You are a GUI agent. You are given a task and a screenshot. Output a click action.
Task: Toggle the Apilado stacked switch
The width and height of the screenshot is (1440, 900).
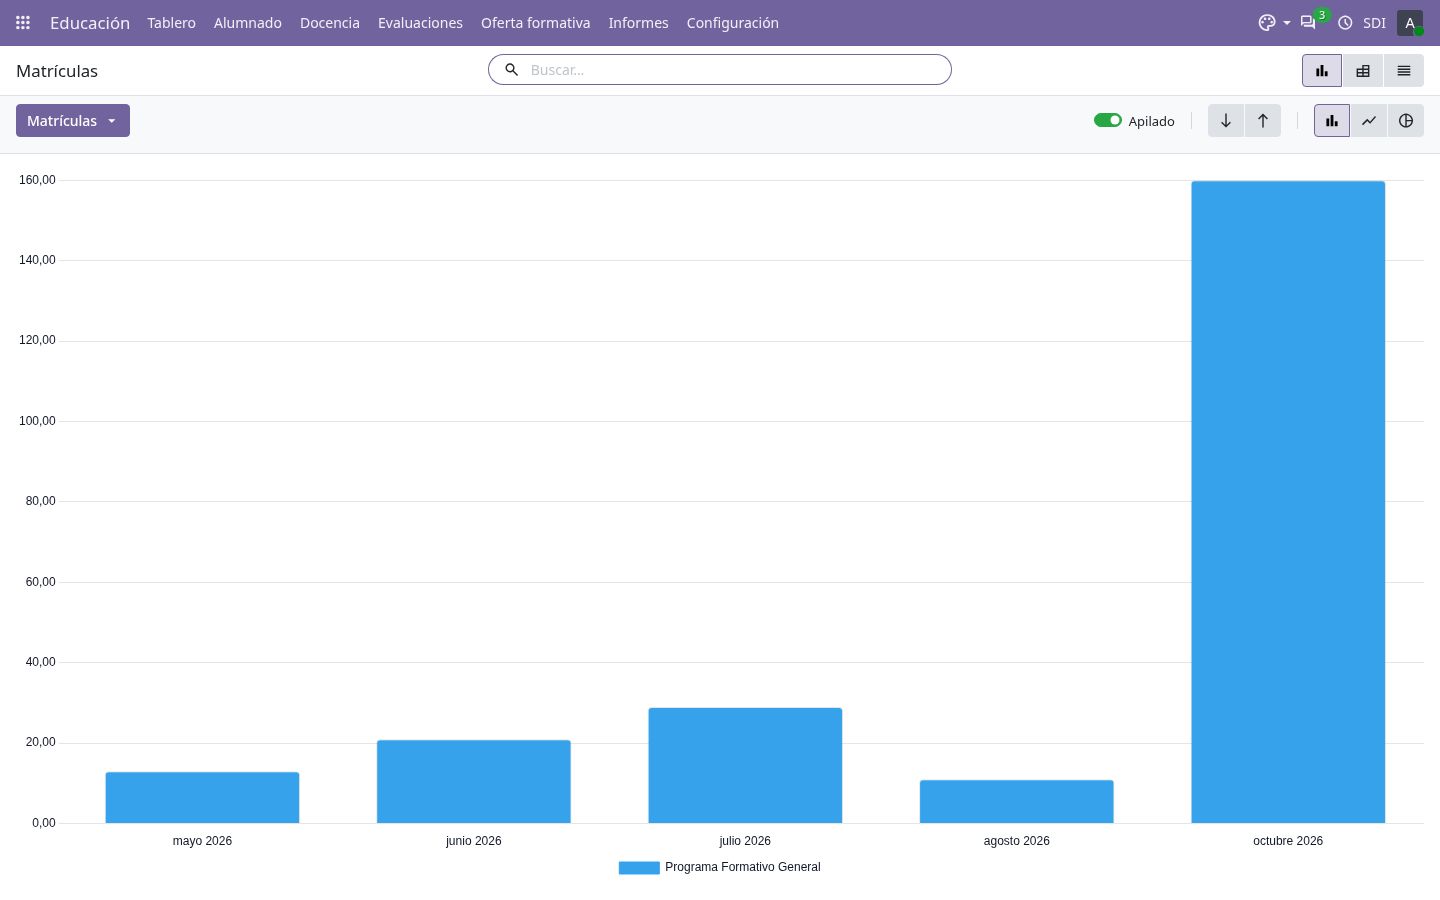click(x=1108, y=120)
